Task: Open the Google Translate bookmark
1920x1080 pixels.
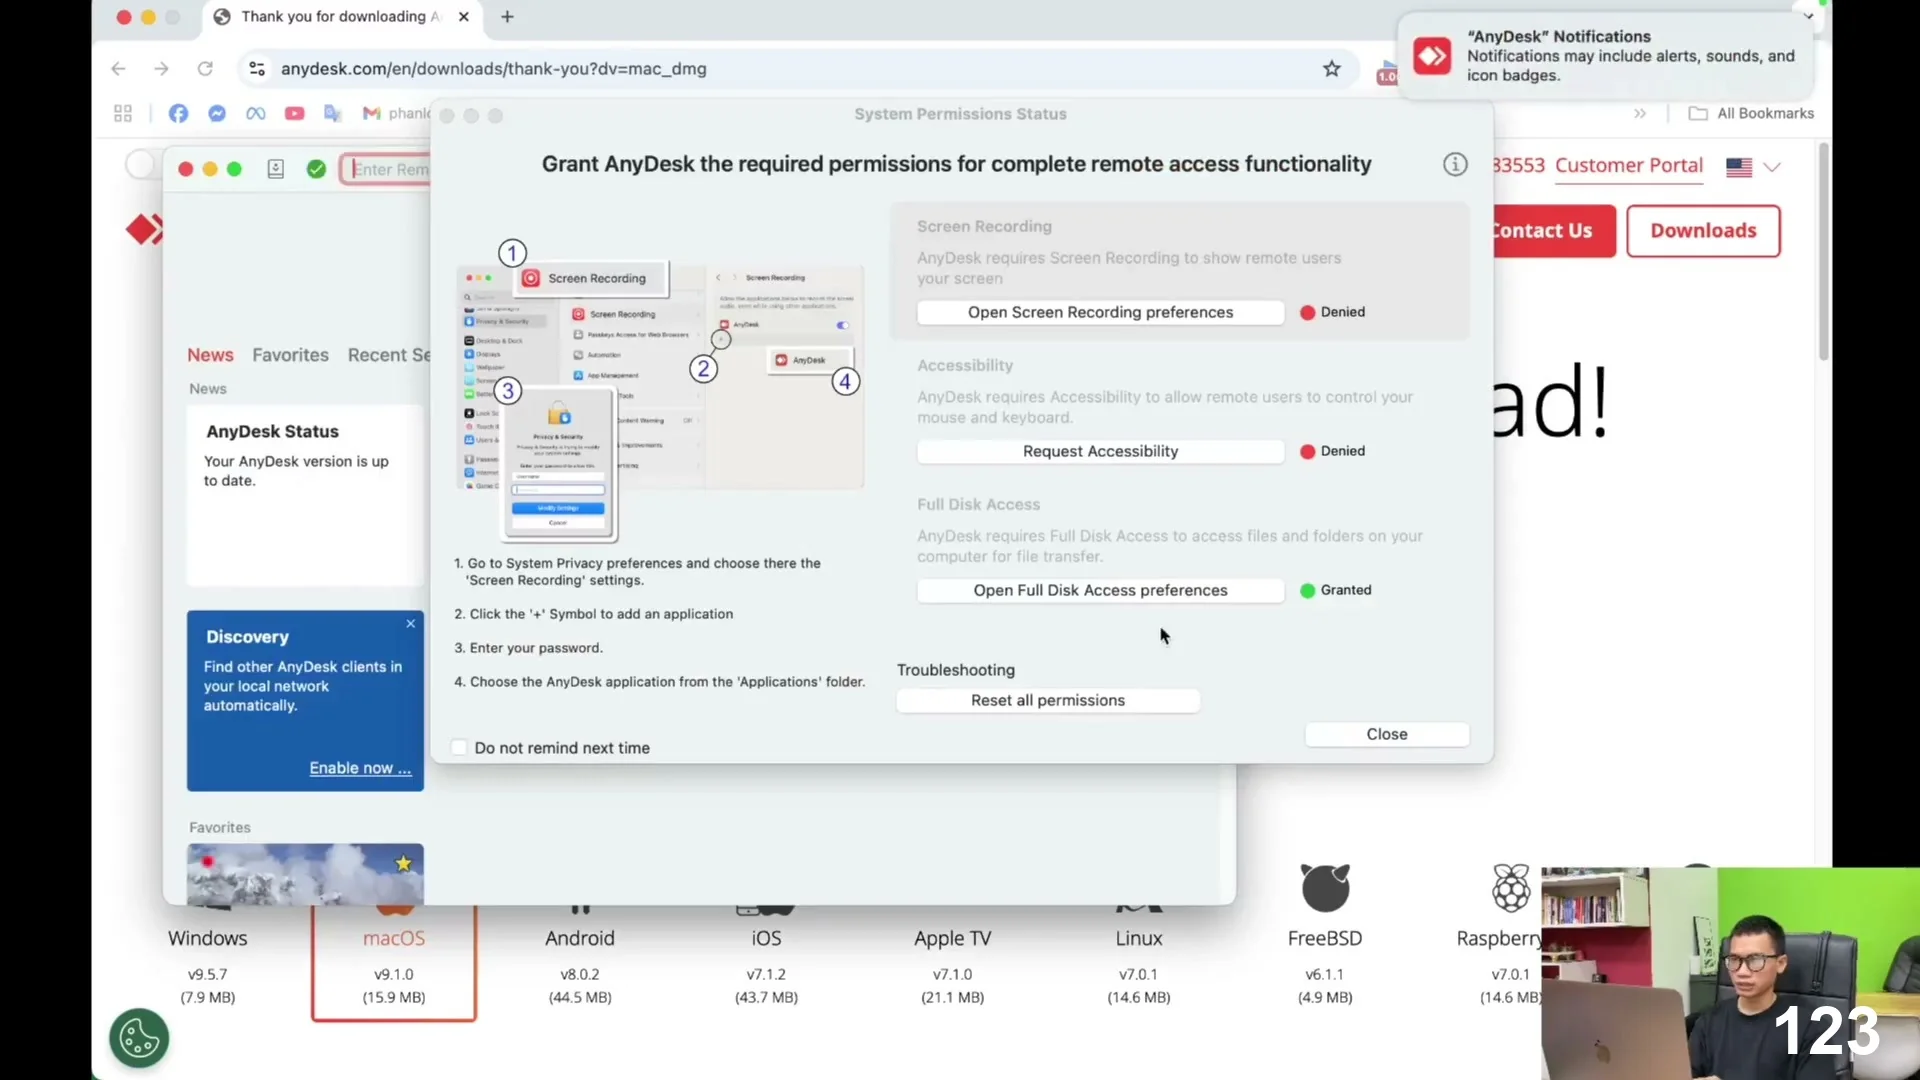Action: coord(333,114)
